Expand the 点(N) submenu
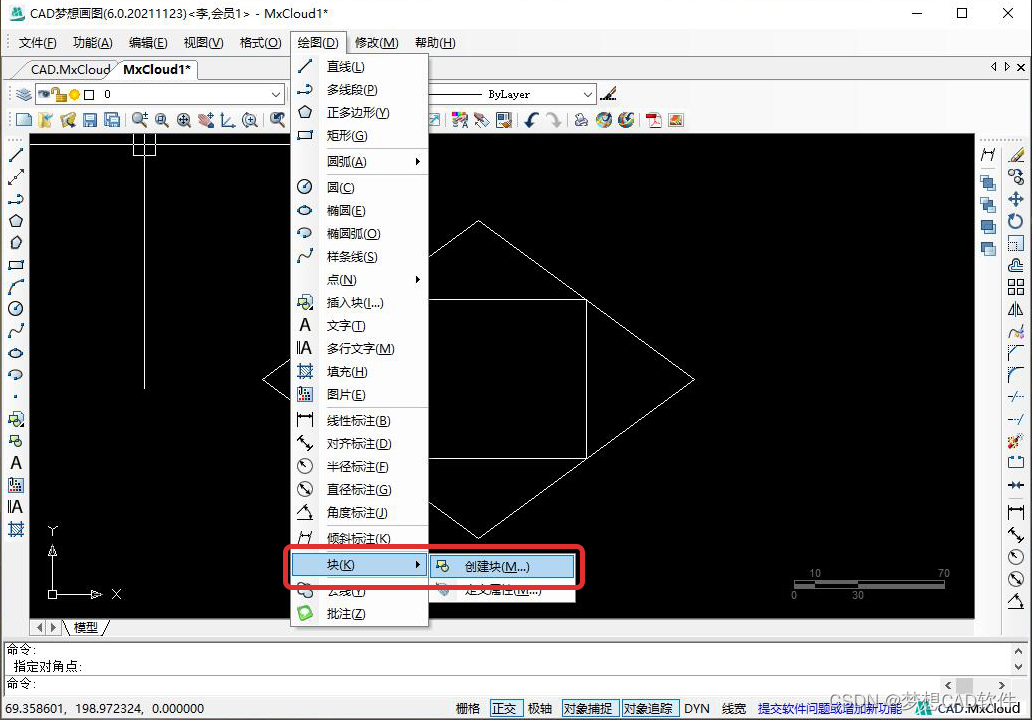 (x=359, y=280)
